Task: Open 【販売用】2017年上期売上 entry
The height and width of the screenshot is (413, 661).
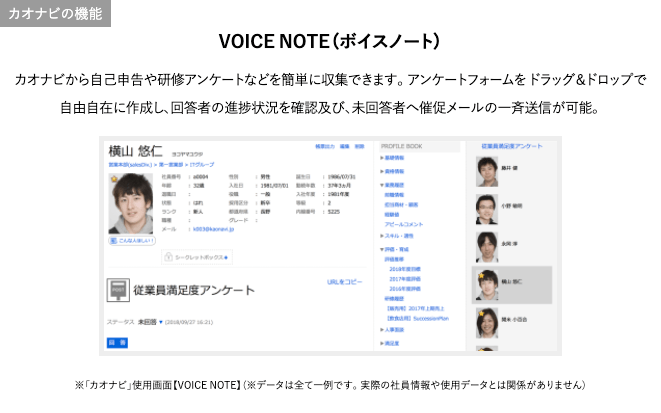Action: [x=415, y=309]
